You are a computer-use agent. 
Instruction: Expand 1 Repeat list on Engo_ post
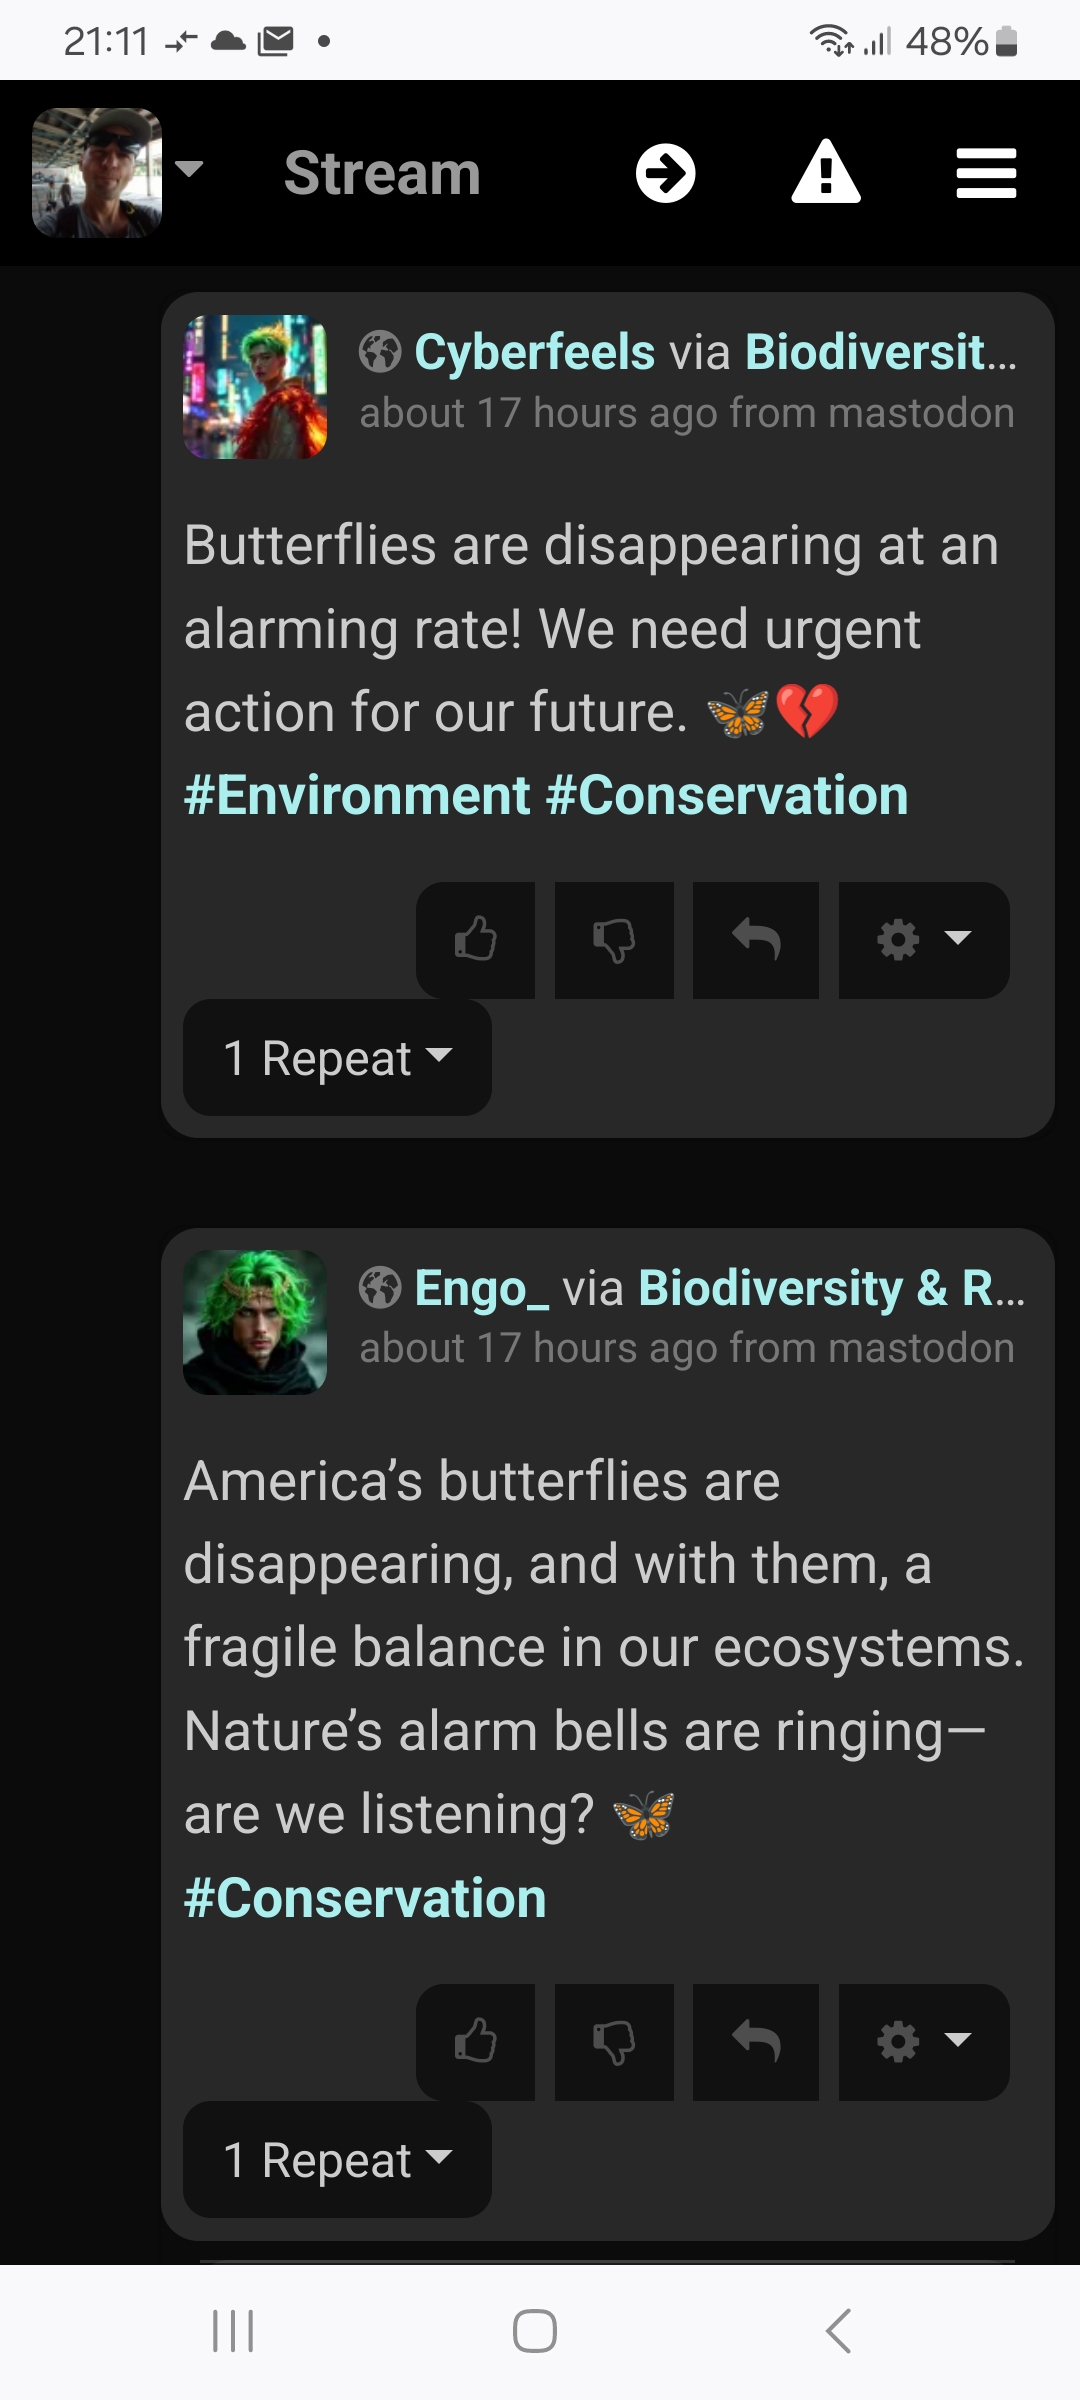click(337, 2160)
